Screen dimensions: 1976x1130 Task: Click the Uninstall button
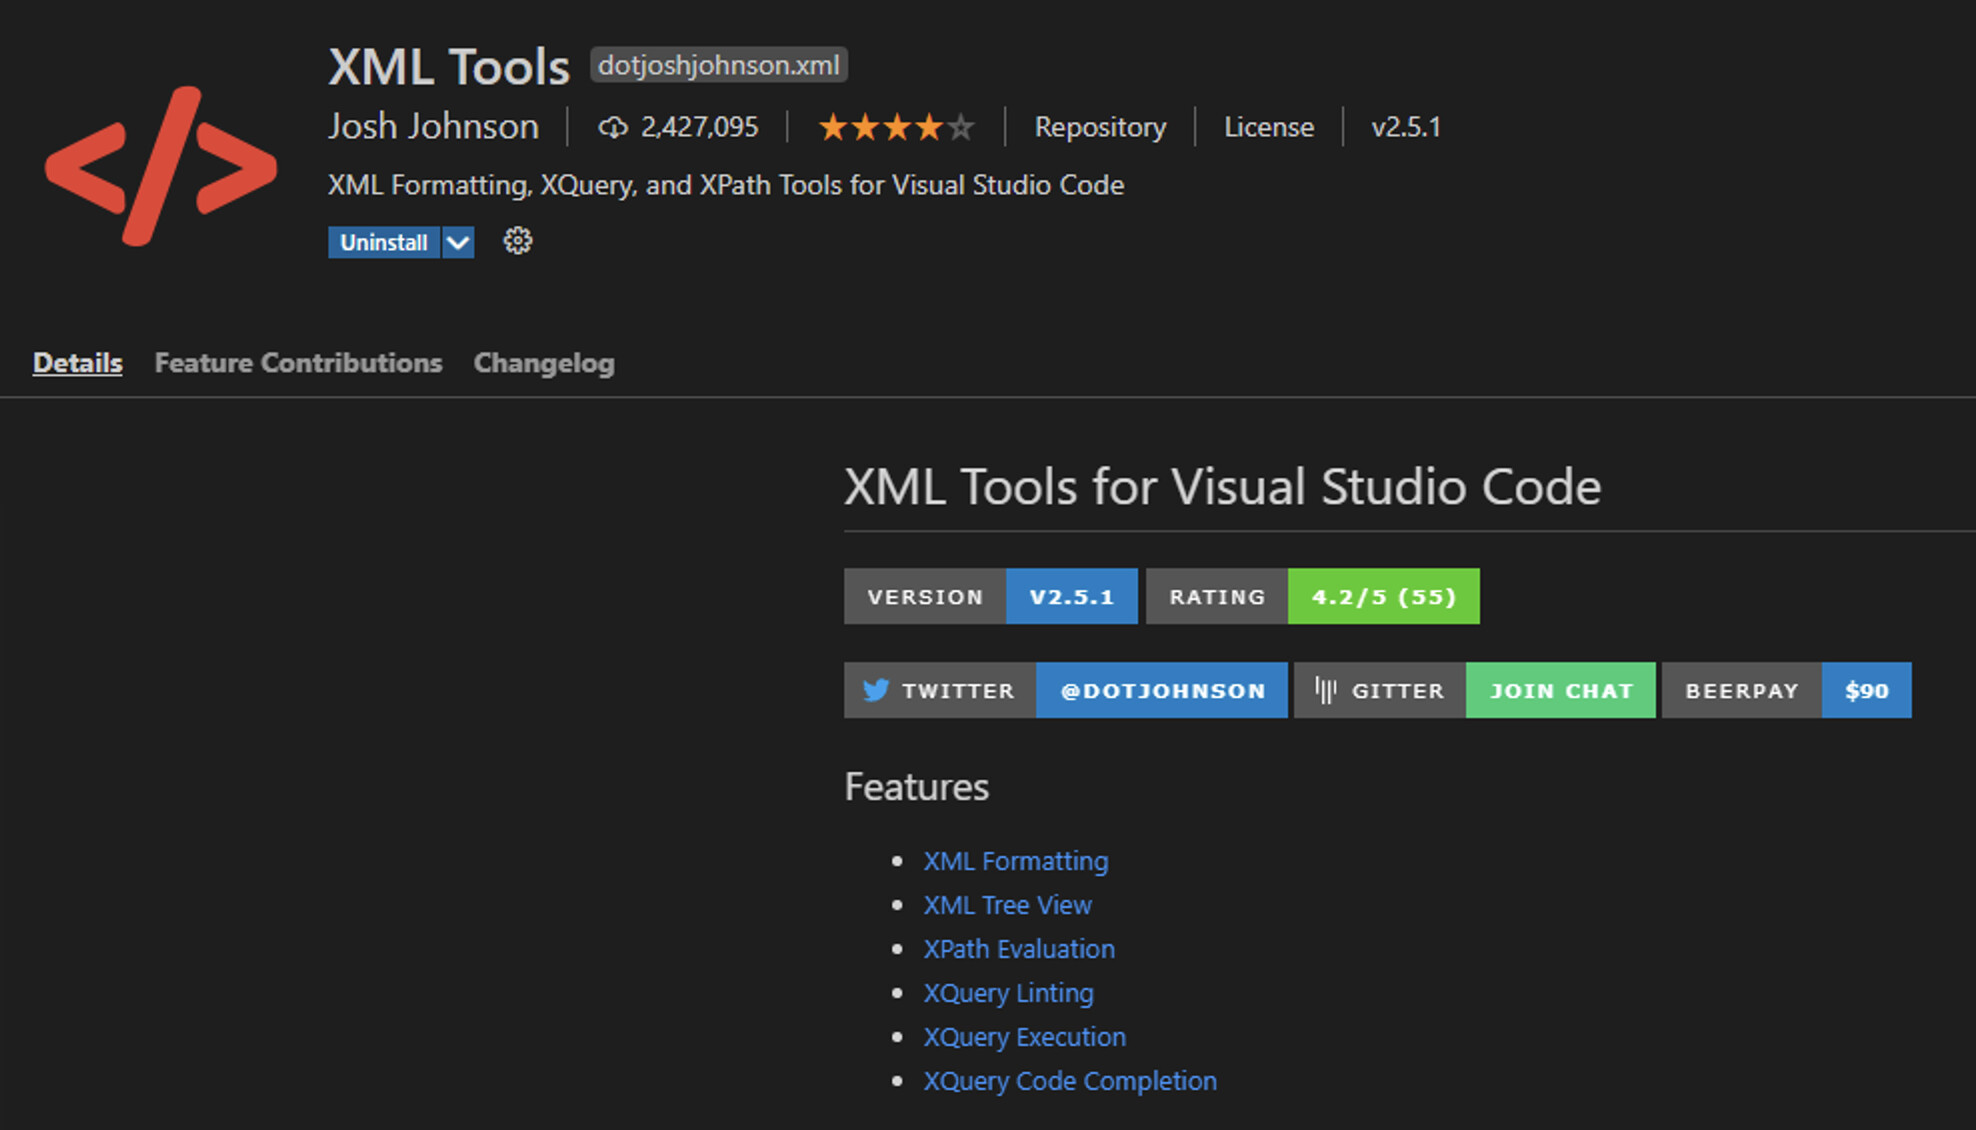384,242
